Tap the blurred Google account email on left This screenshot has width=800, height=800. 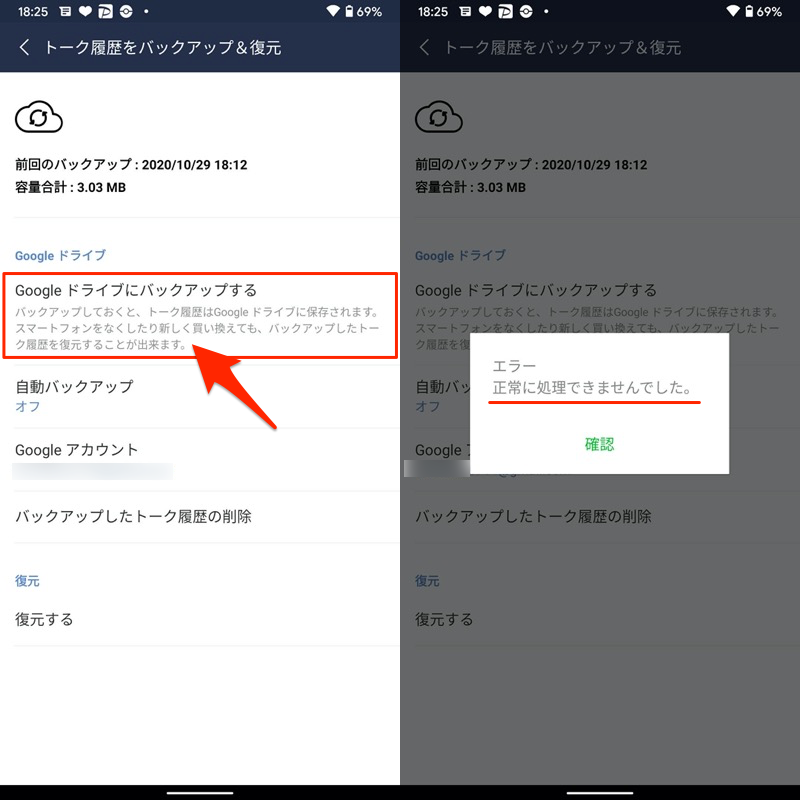92,471
